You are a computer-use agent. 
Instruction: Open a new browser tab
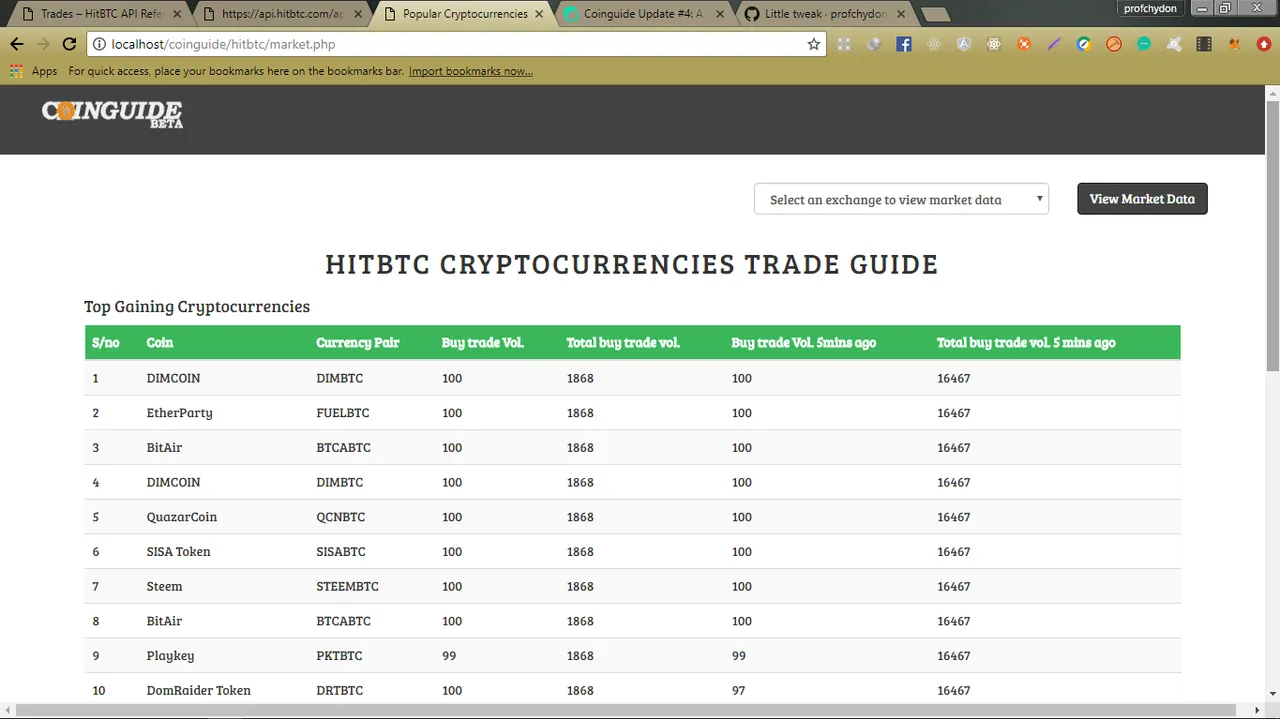point(935,15)
